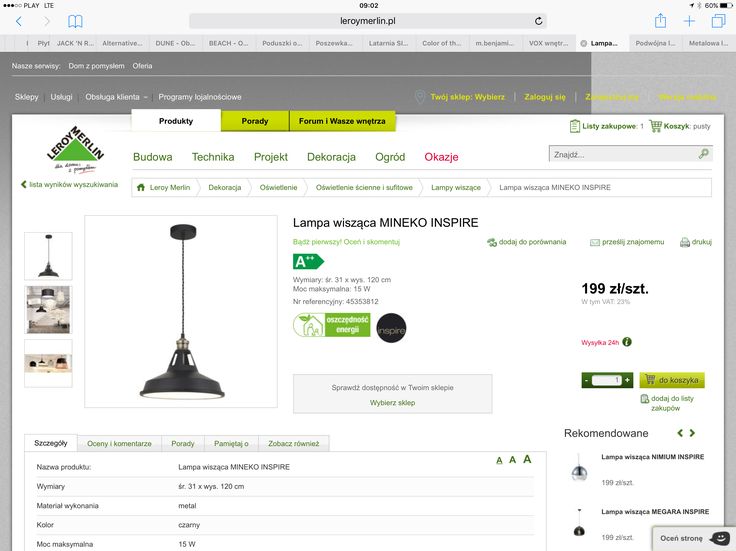The height and width of the screenshot is (551, 736).
Task: Show all open tabs overview icon
Action: coord(718,21)
